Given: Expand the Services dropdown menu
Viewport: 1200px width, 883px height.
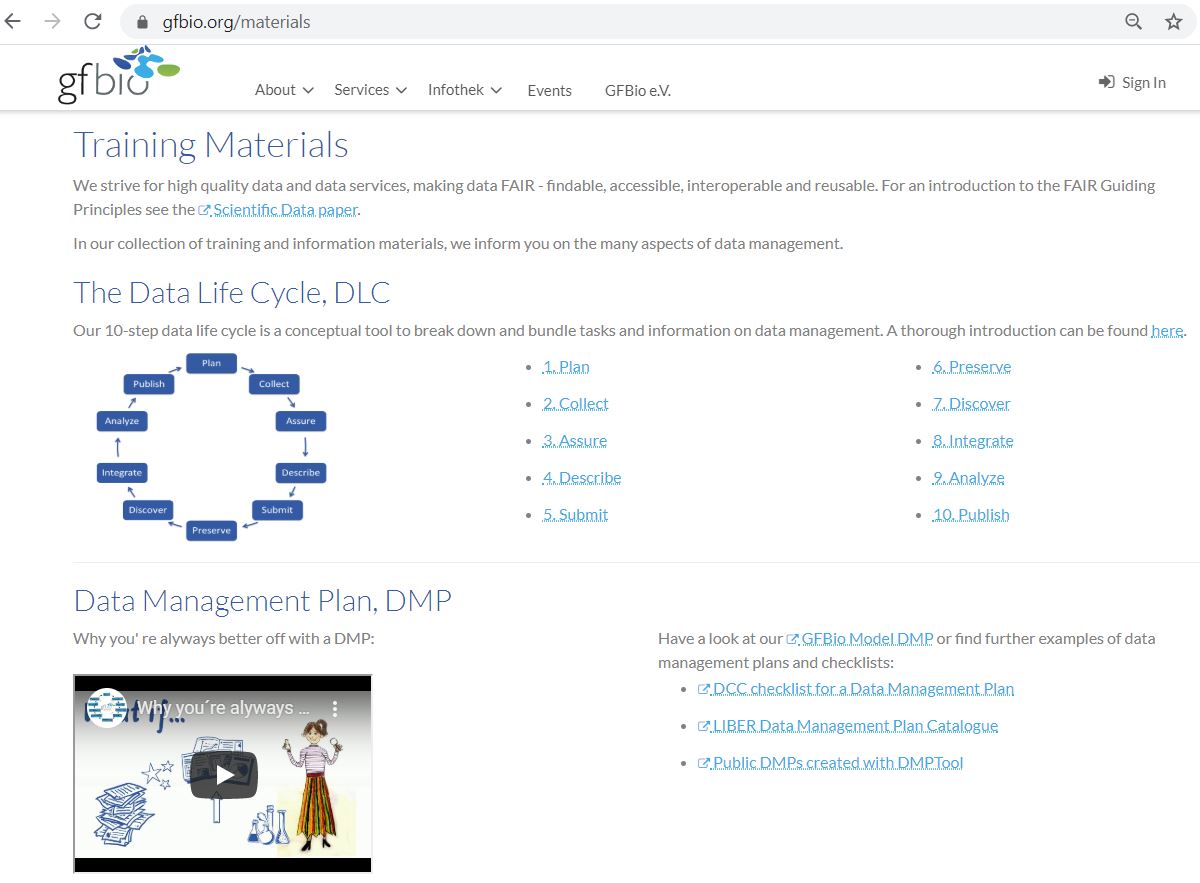Looking at the screenshot, I should [x=370, y=90].
